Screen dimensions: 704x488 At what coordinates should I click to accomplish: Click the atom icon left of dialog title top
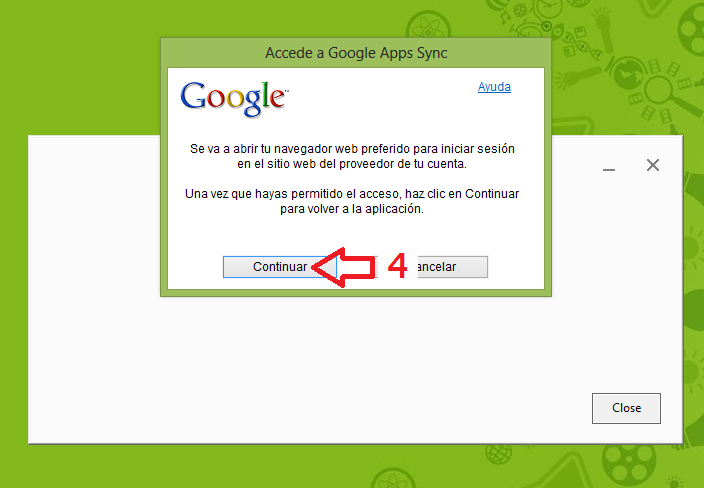coord(427,26)
